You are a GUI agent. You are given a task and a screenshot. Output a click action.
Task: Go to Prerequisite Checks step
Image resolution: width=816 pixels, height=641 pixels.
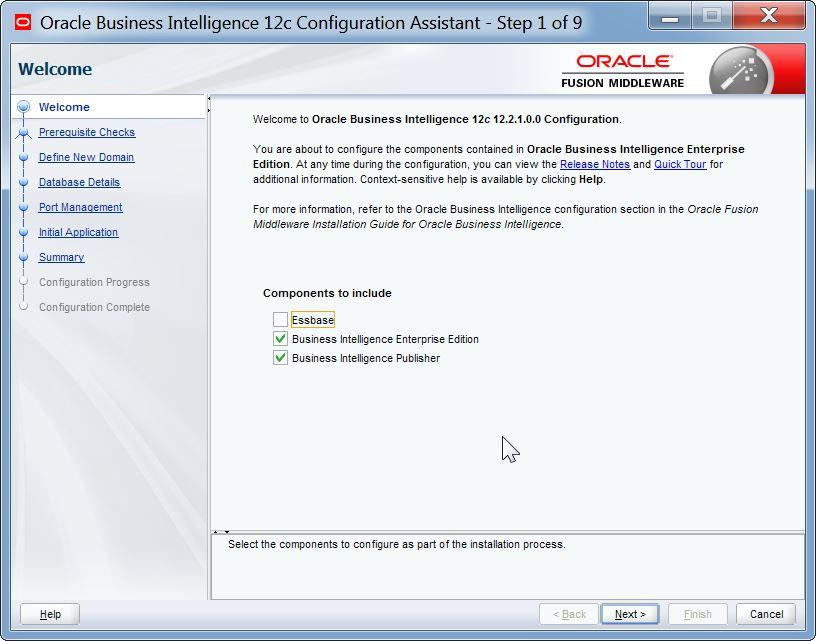tap(87, 132)
